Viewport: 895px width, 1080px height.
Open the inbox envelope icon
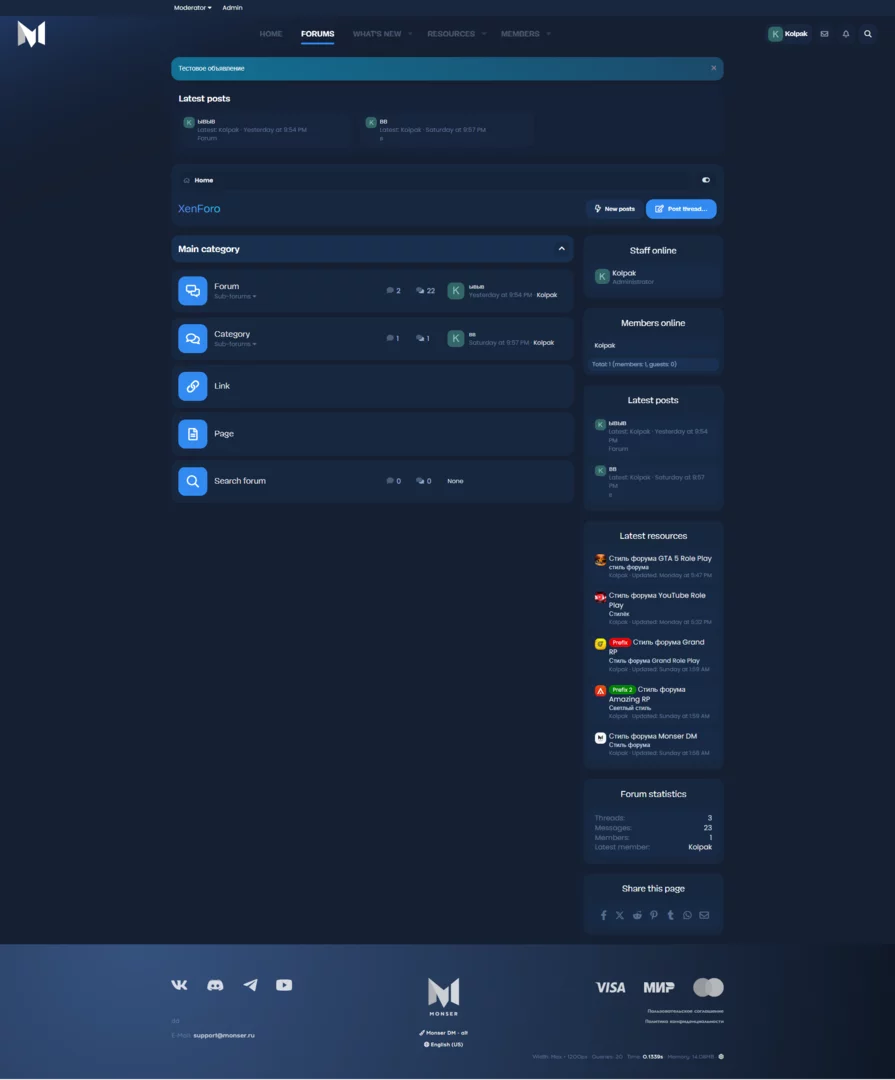(x=824, y=34)
